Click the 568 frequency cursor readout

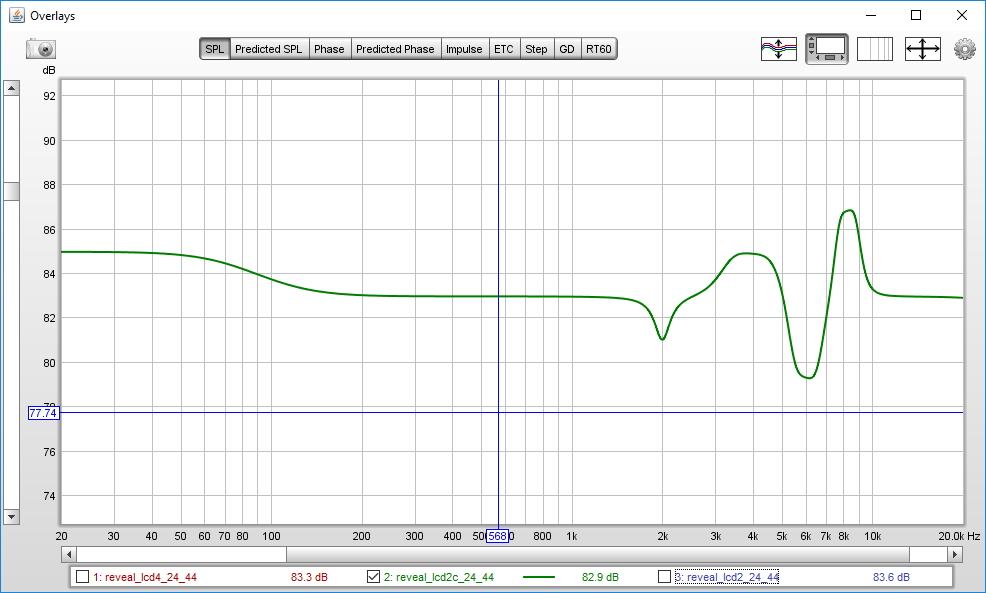point(497,536)
